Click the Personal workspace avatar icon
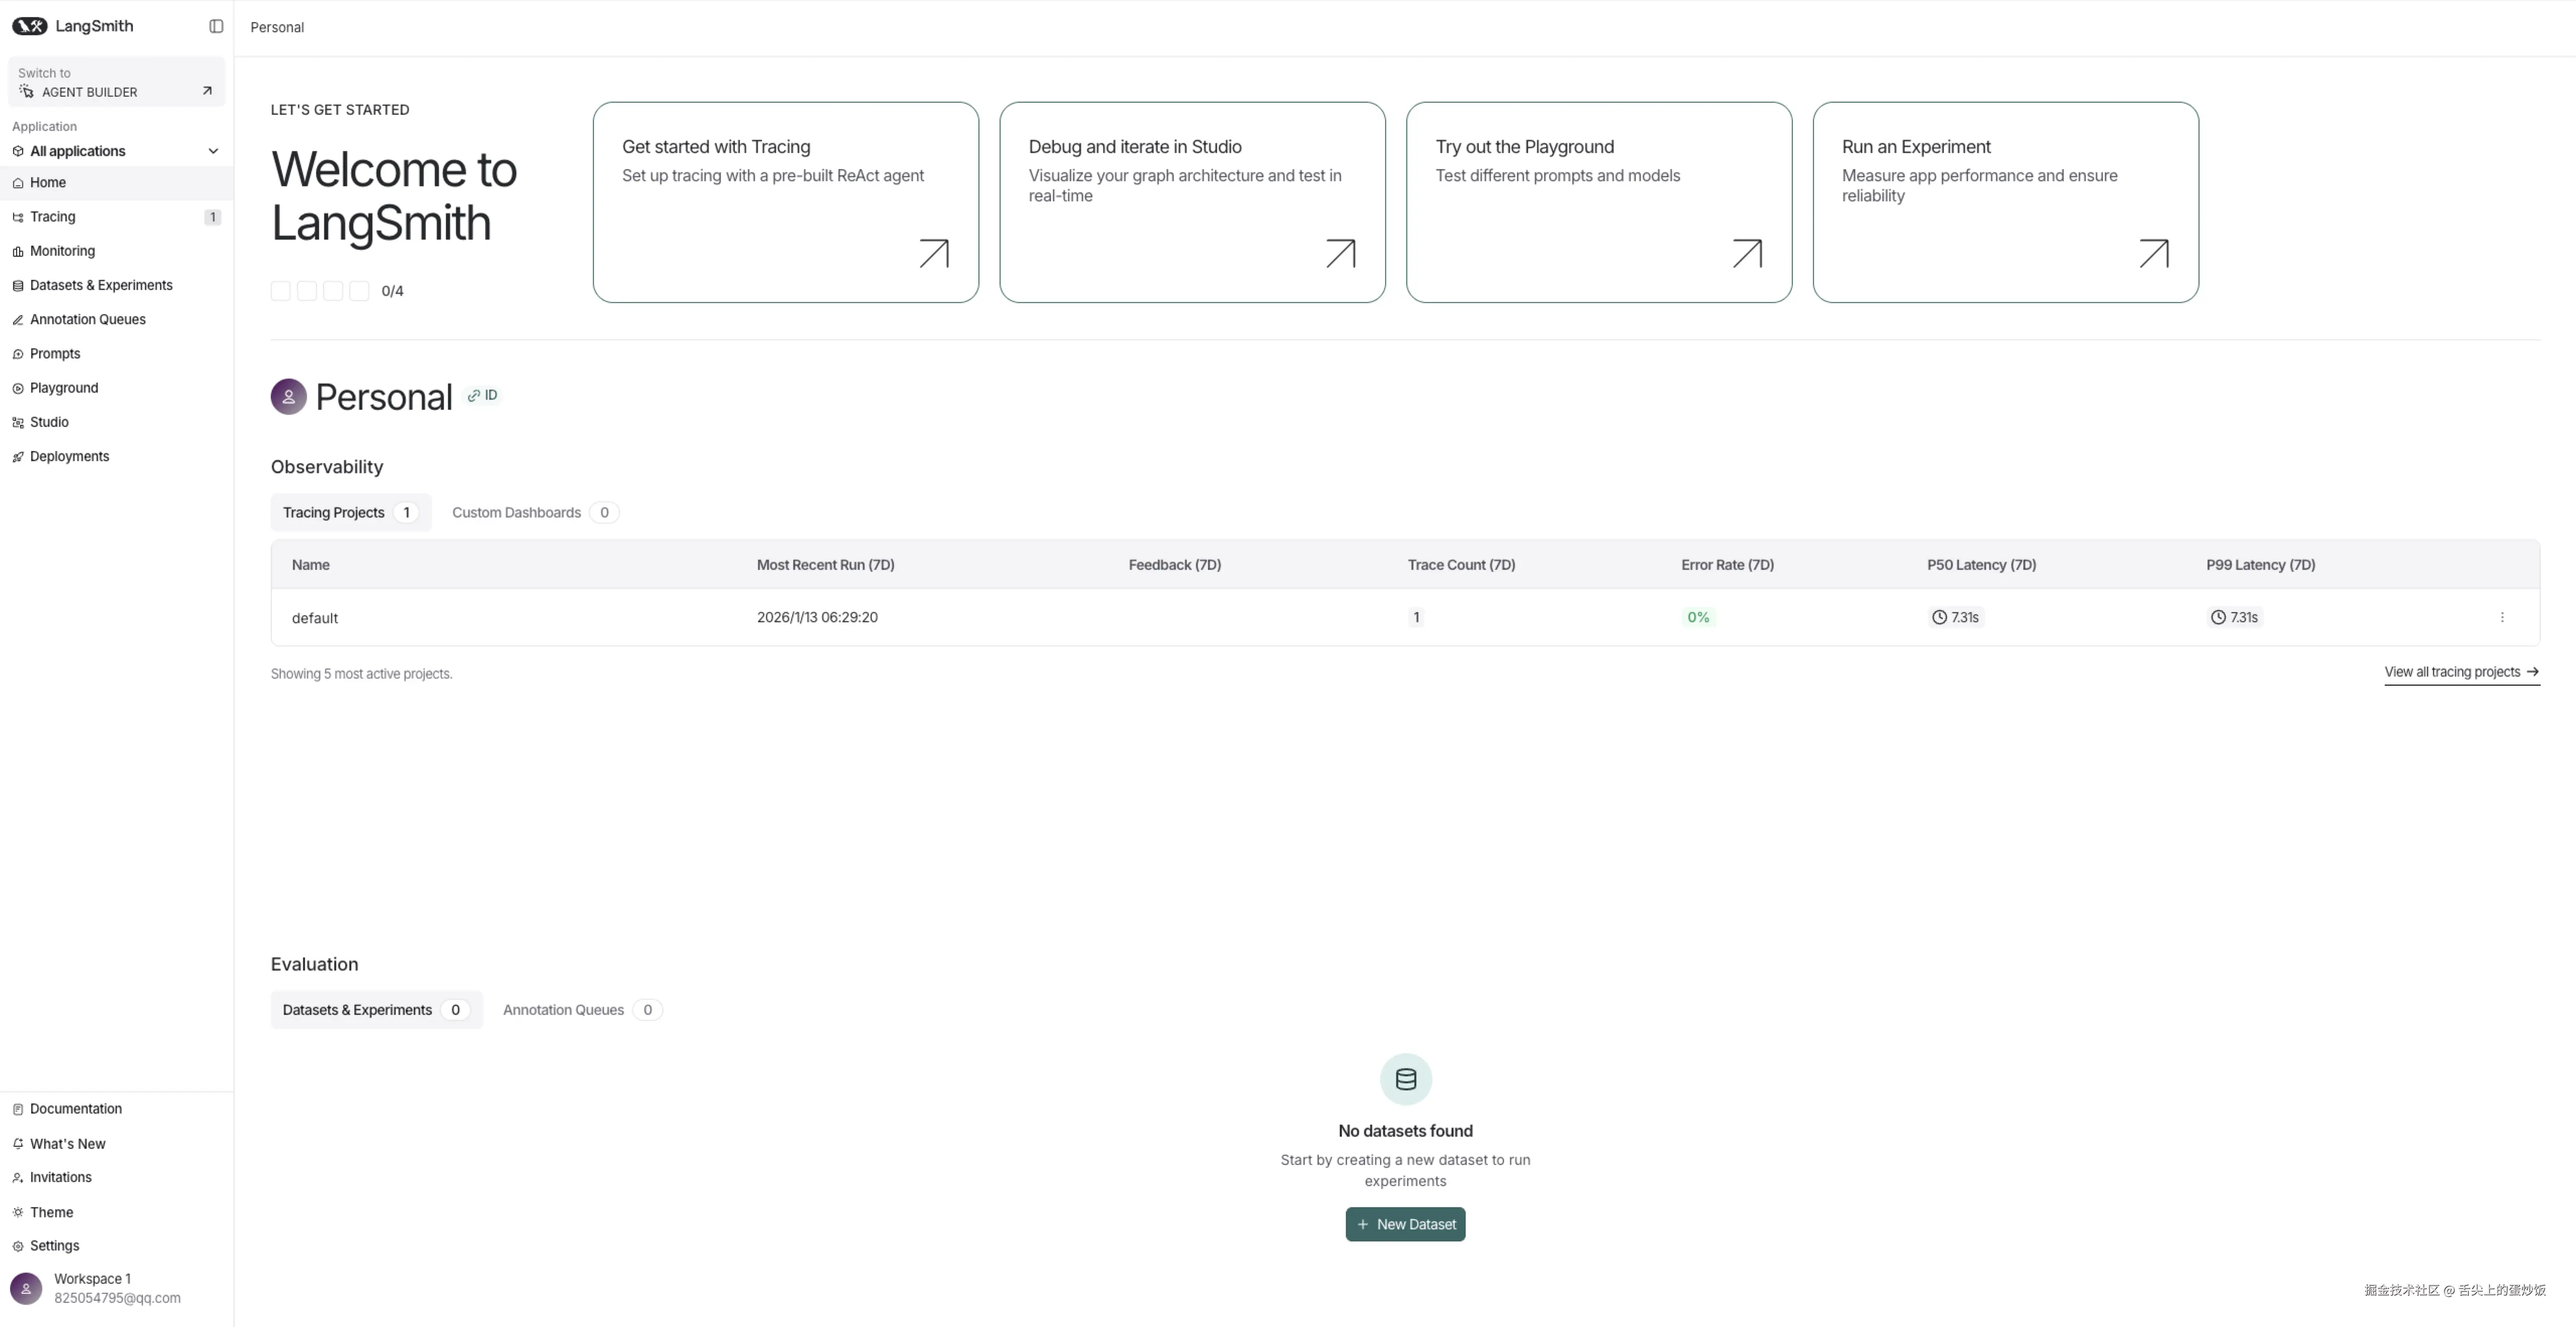The image size is (2576, 1327). [x=288, y=396]
